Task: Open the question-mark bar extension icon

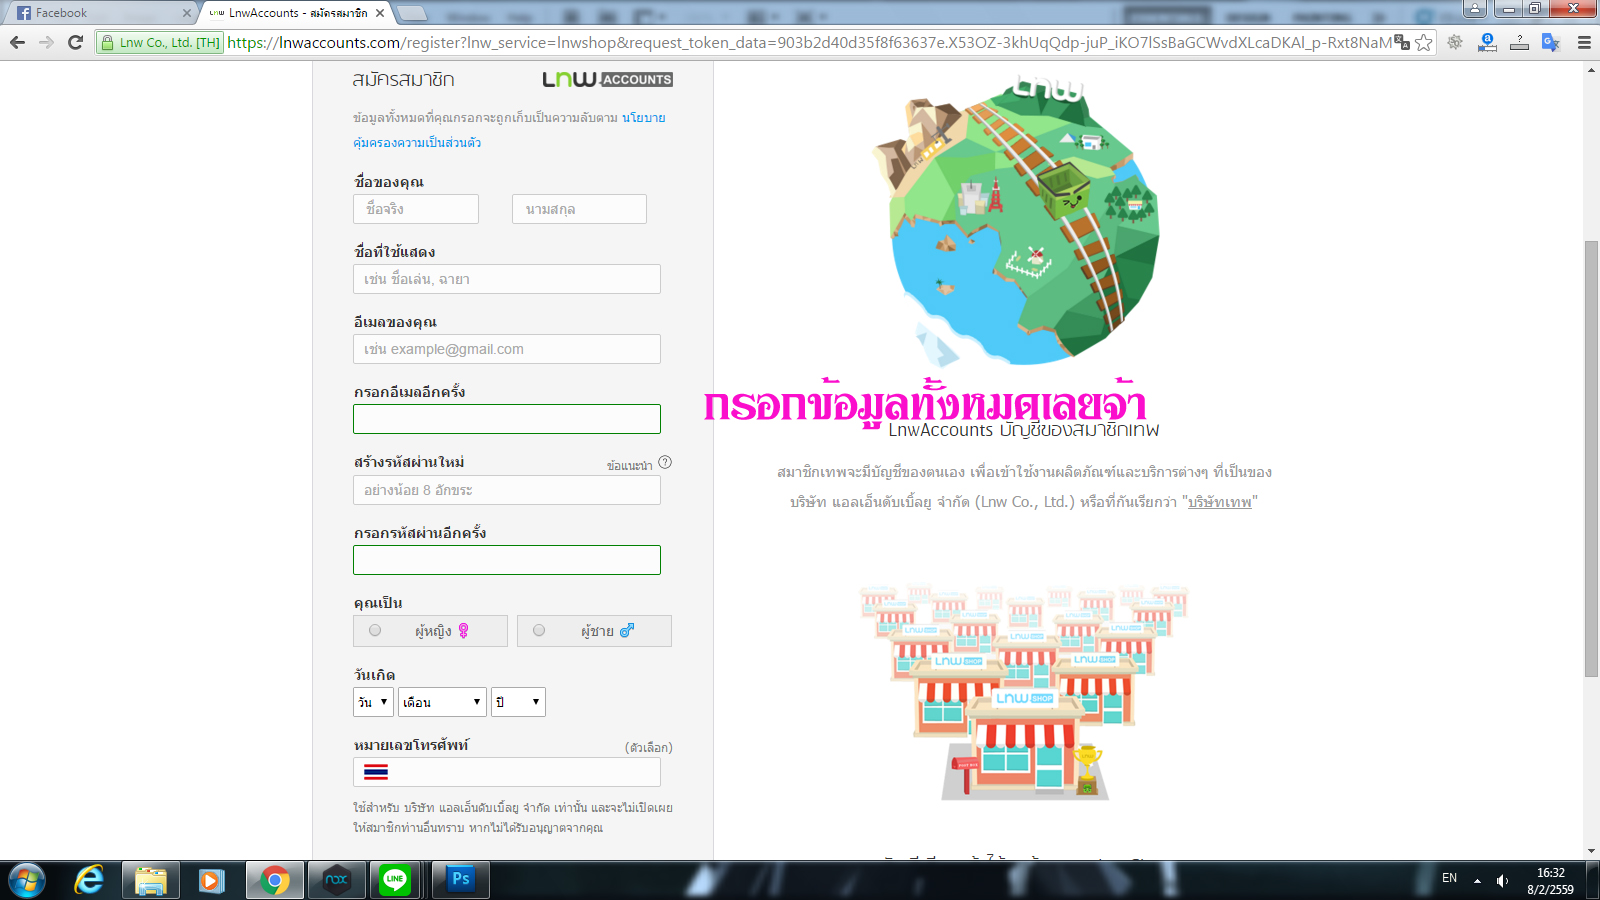Action: (x=1519, y=42)
